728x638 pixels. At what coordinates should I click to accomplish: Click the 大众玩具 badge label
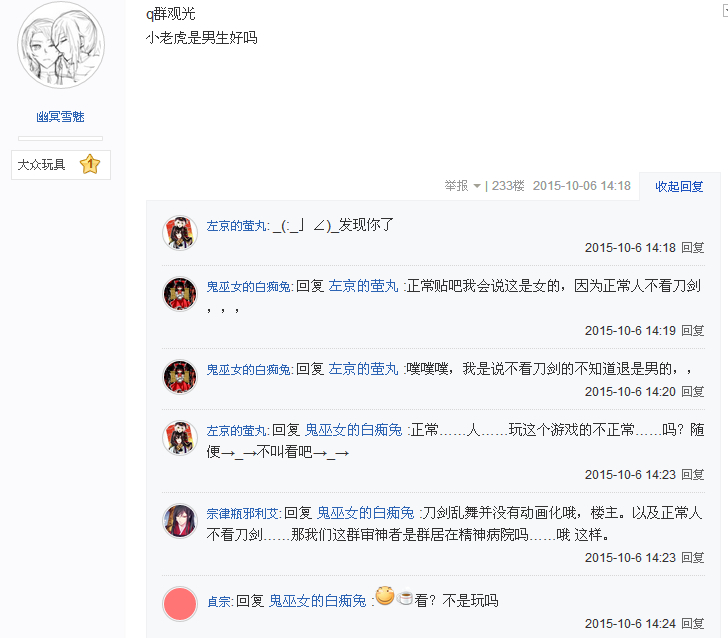coord(42,164)
